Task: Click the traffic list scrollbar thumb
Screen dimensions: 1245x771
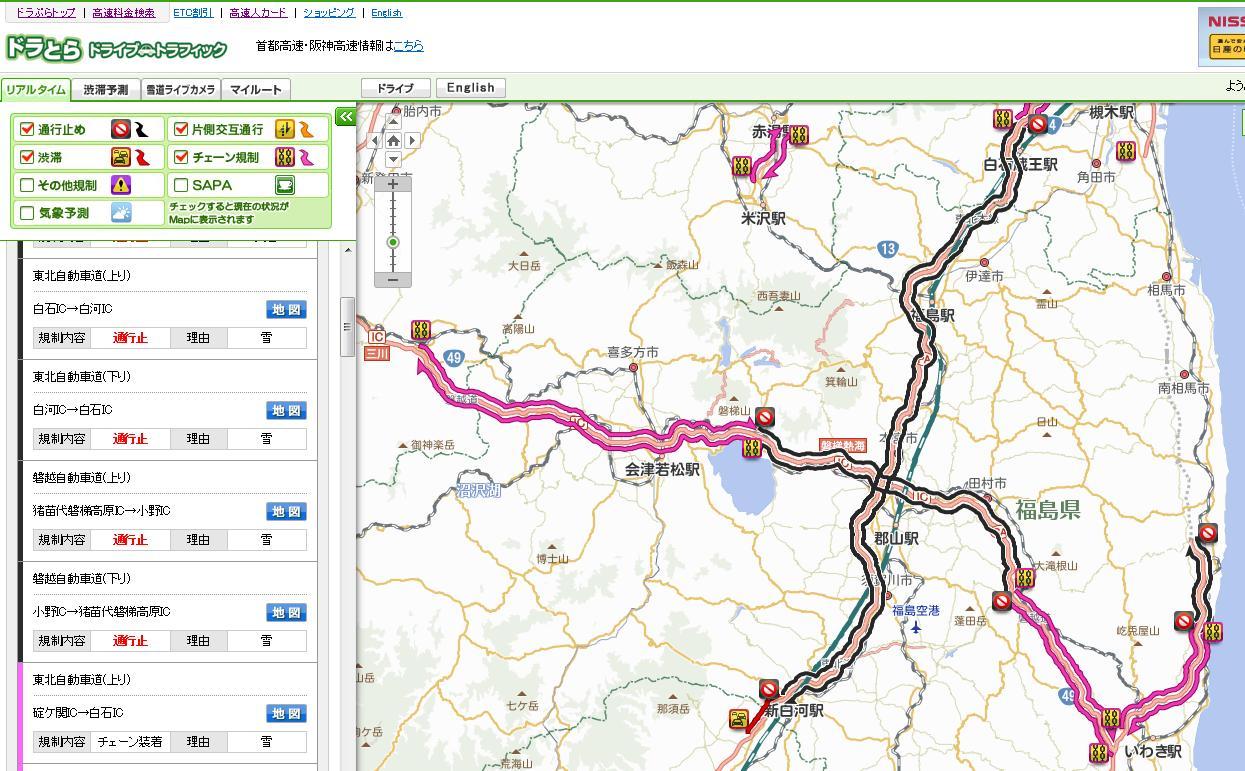Action: [x=347, y=326]
